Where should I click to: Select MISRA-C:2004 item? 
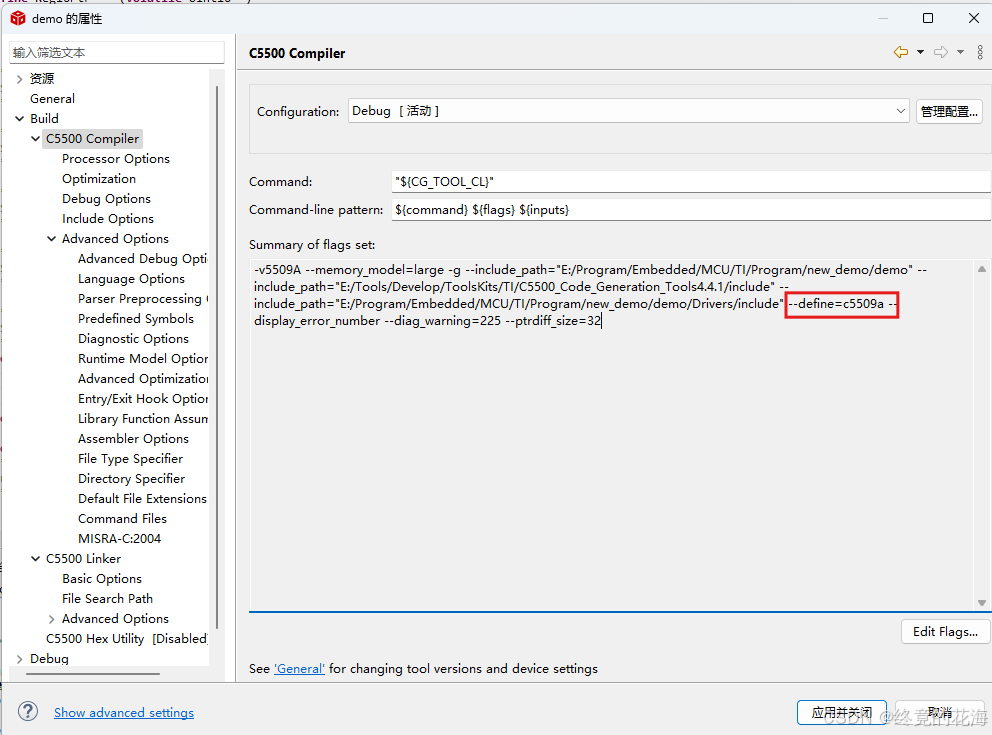(x=120, y=539)
